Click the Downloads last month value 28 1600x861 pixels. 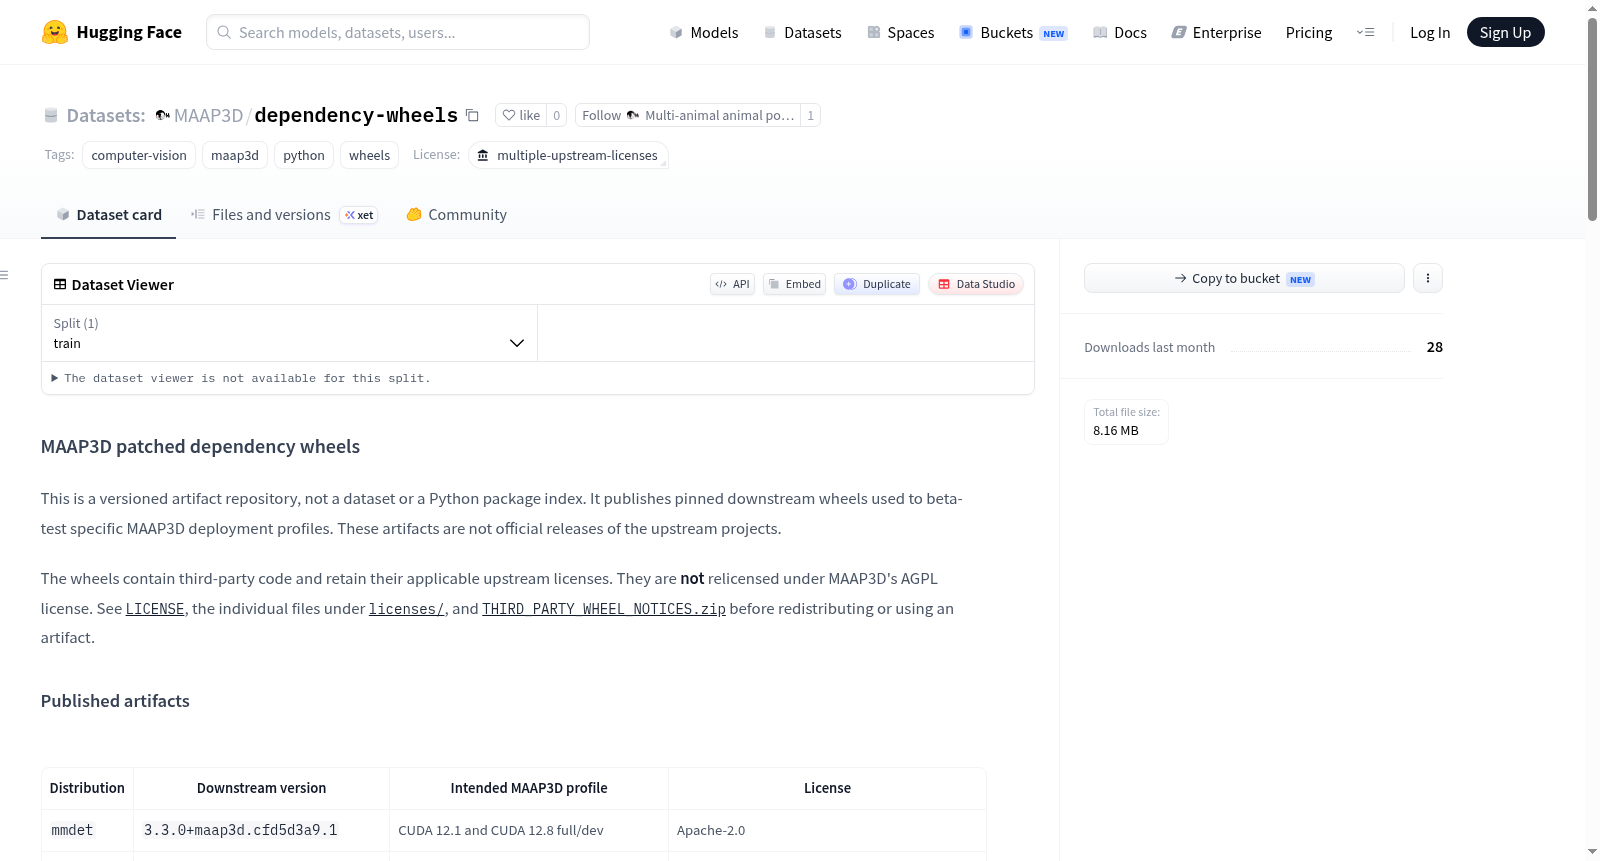(1435, 347)
